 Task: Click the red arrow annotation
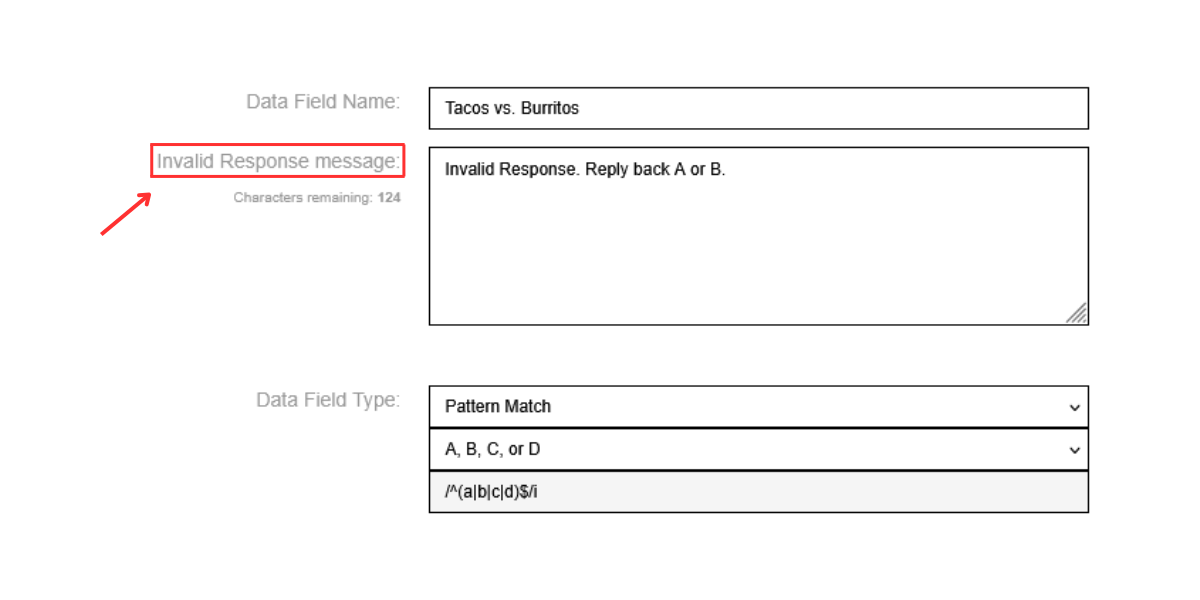(x=126, y=214)
